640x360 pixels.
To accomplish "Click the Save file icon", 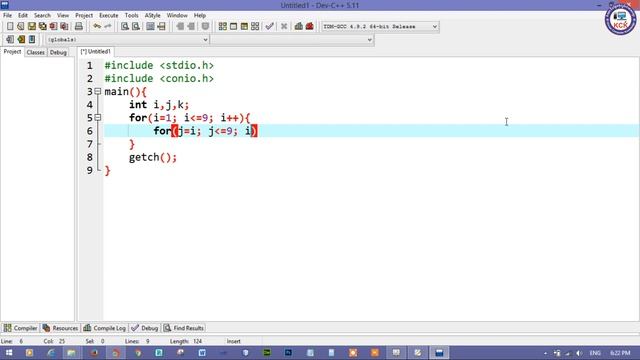I will coord(32,27).
